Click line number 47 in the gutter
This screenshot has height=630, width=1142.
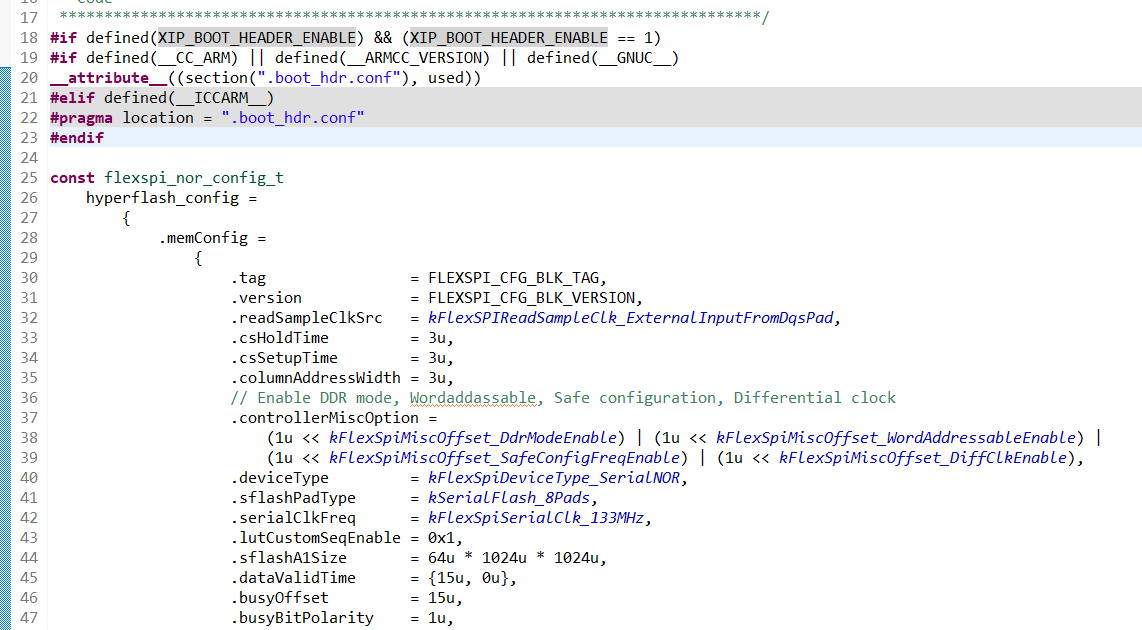[x=31, y=618]
